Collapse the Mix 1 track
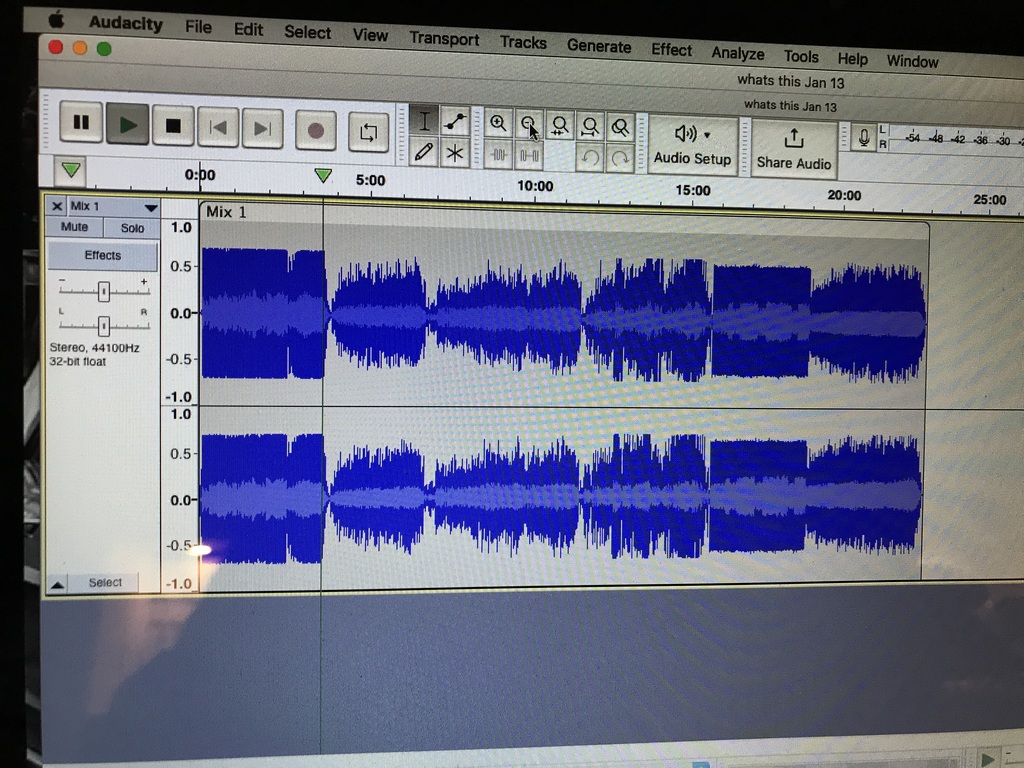 pyautogui.click(x=57, y=584)
